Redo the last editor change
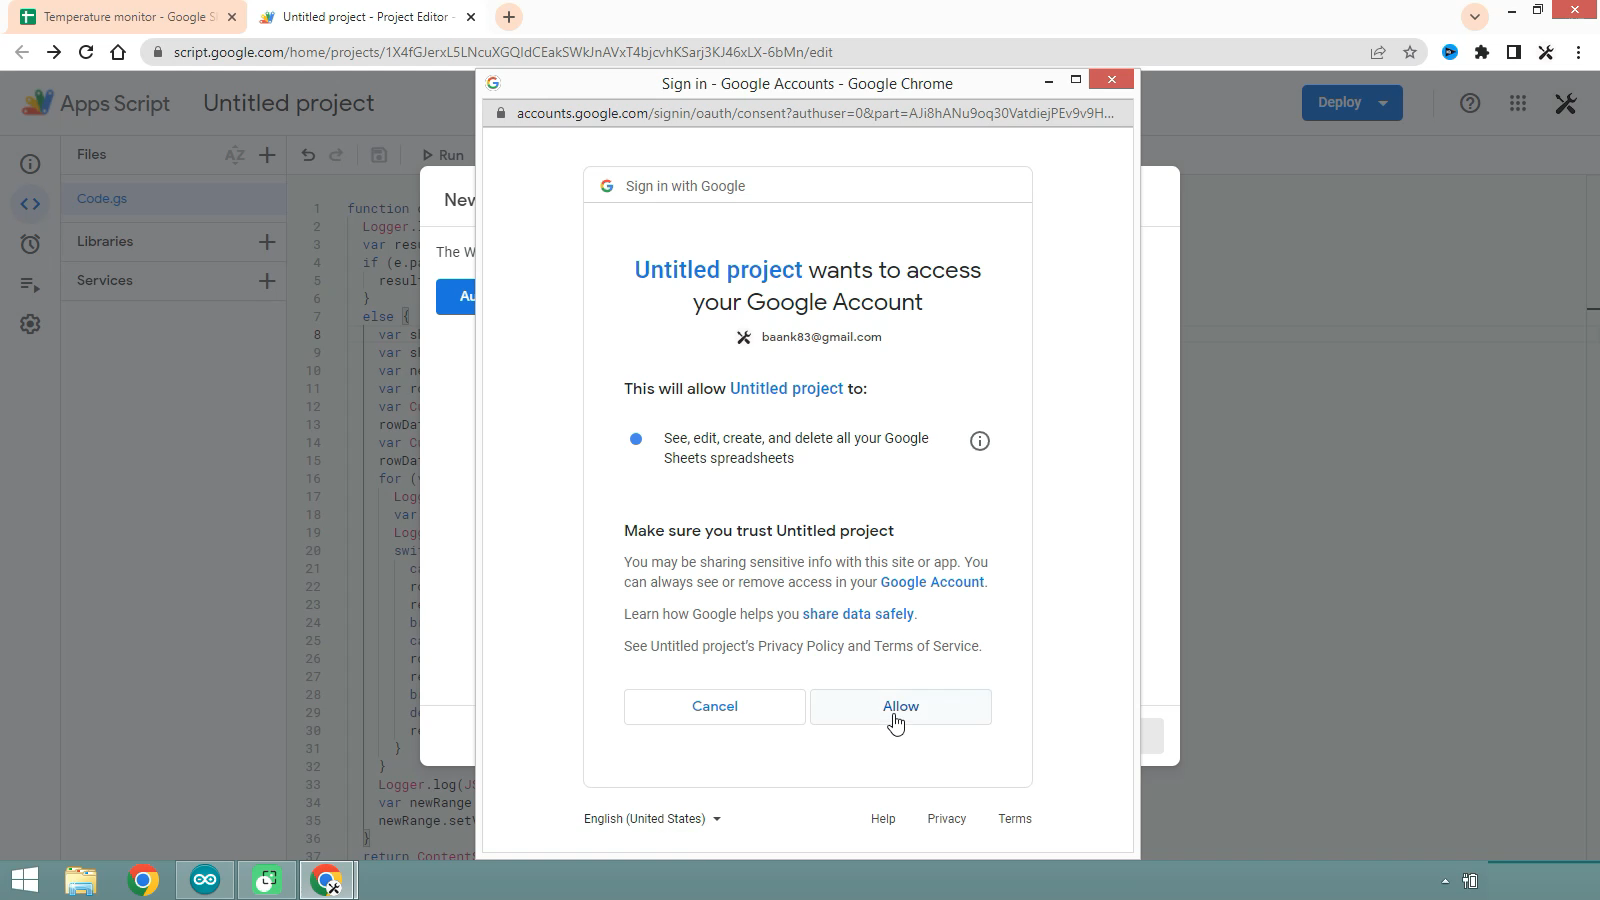This screenshot has height=900, width=1600. coord(336,155)
